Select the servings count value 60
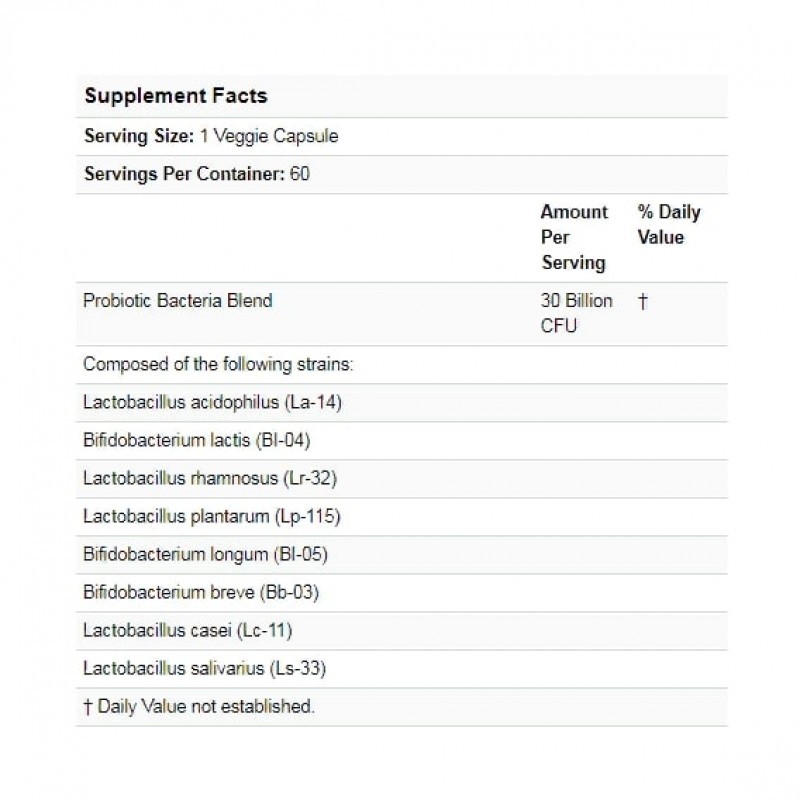This screenshot has width=800, height=800. (x=300, y=174)
